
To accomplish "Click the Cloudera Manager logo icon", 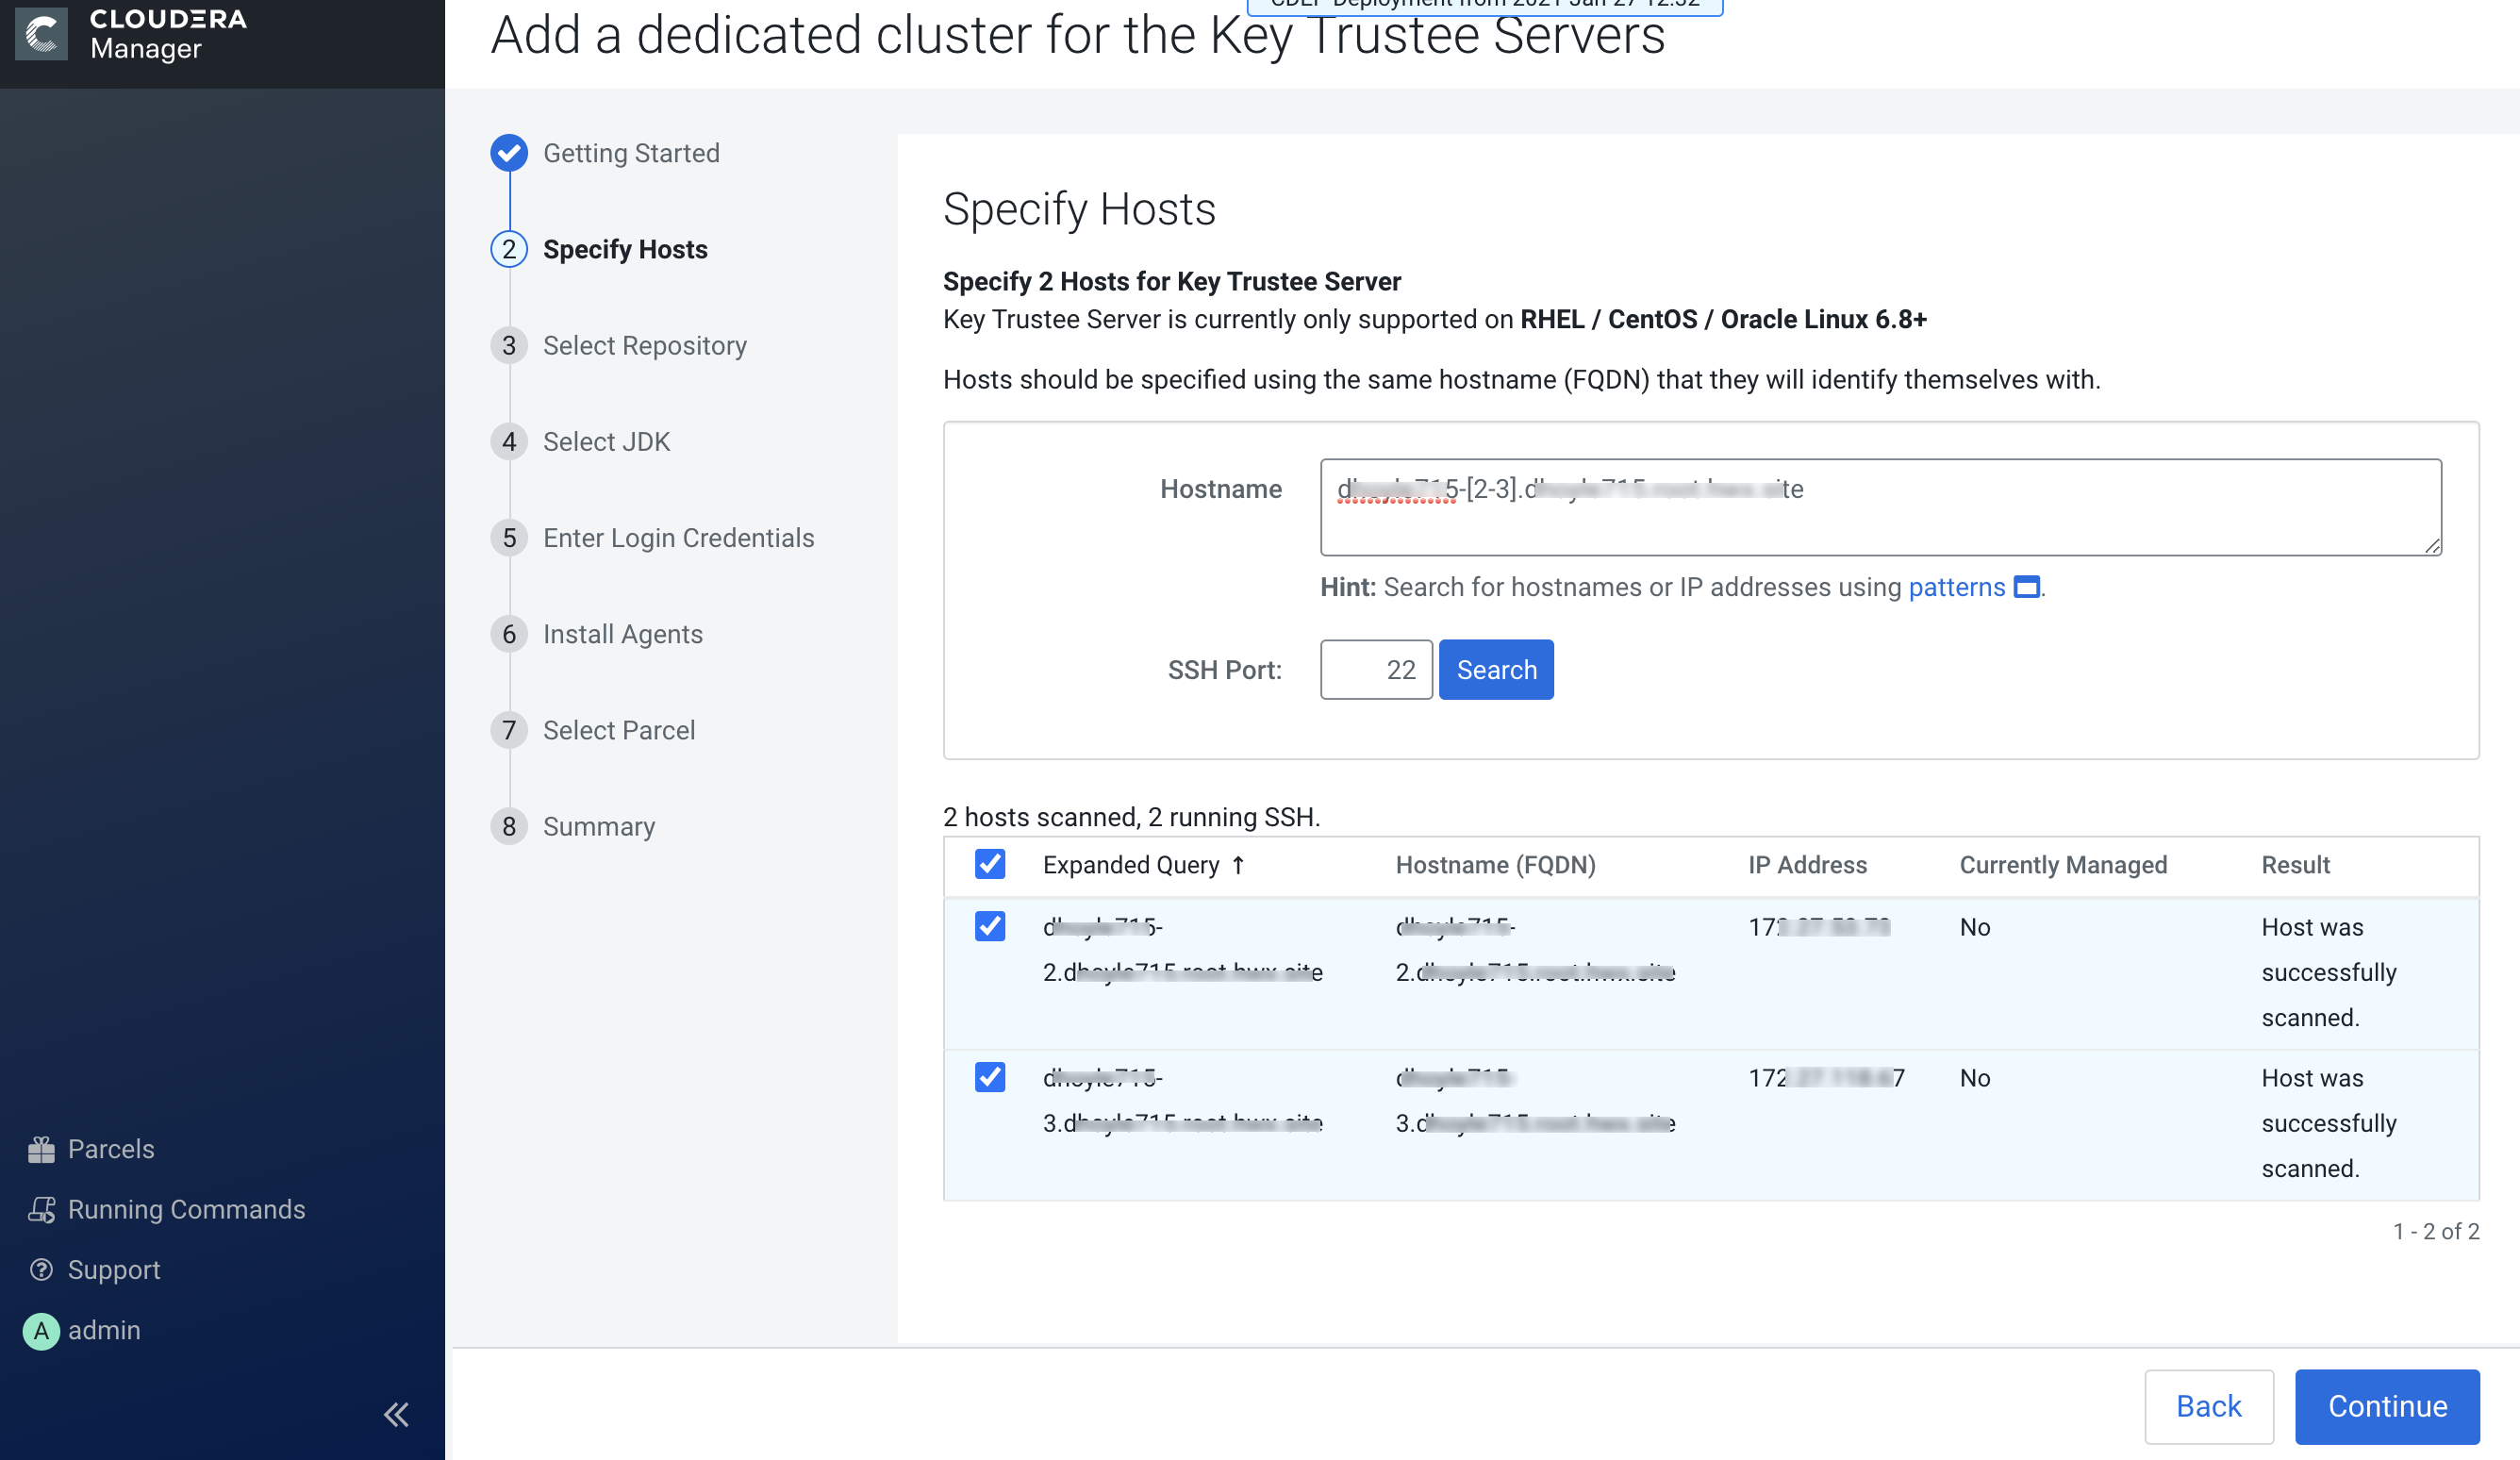I will (x=41, y=34).
